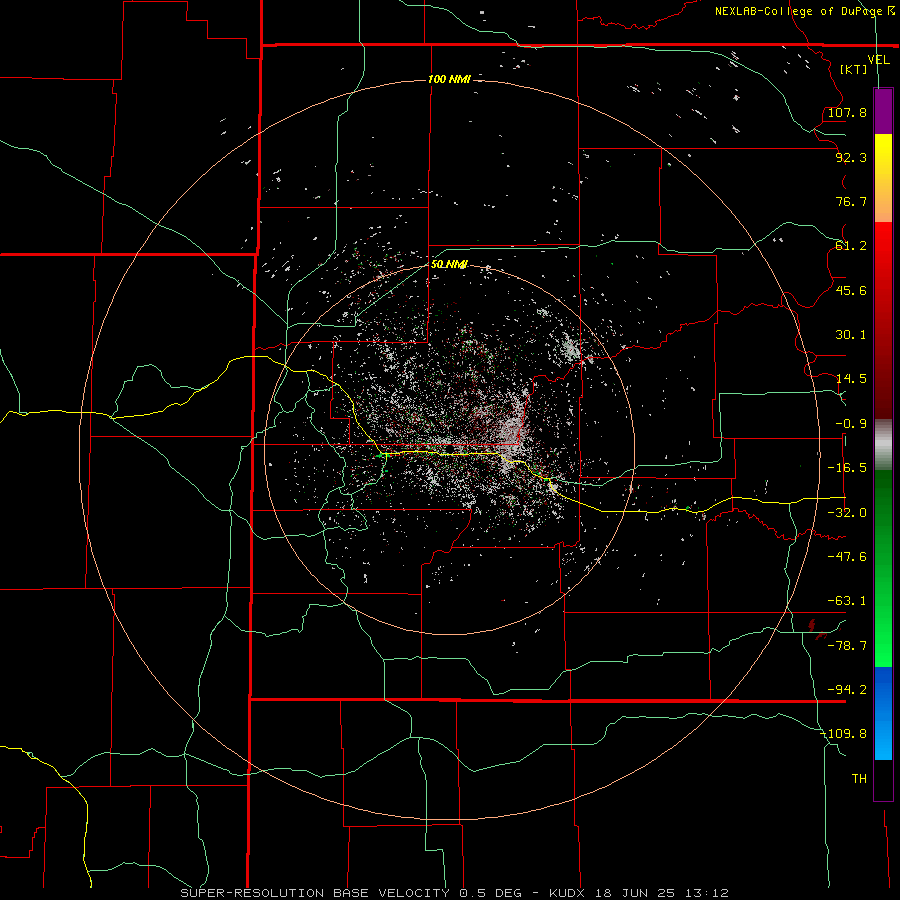
Task: Click the -16.5 velocity scale value
Action: coord(847,468)
